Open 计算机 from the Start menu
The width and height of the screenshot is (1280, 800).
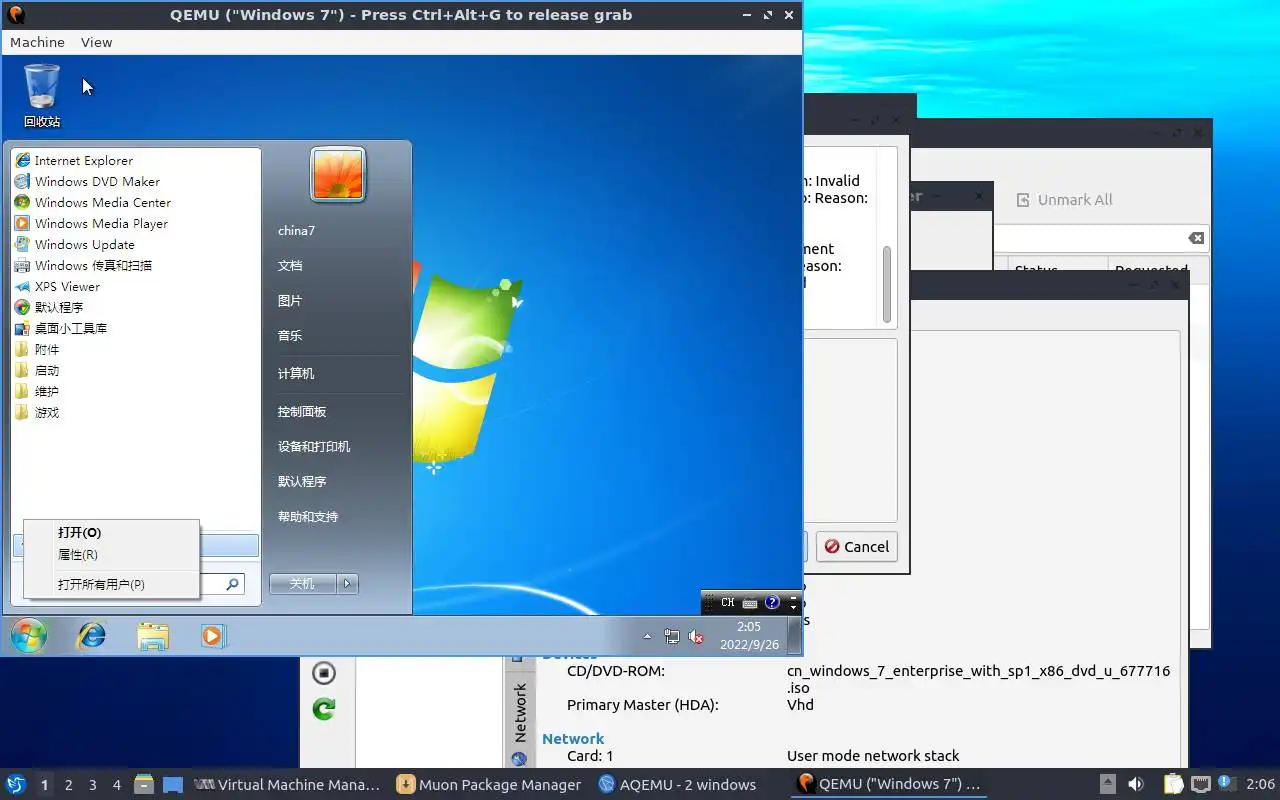click(296, 373)
